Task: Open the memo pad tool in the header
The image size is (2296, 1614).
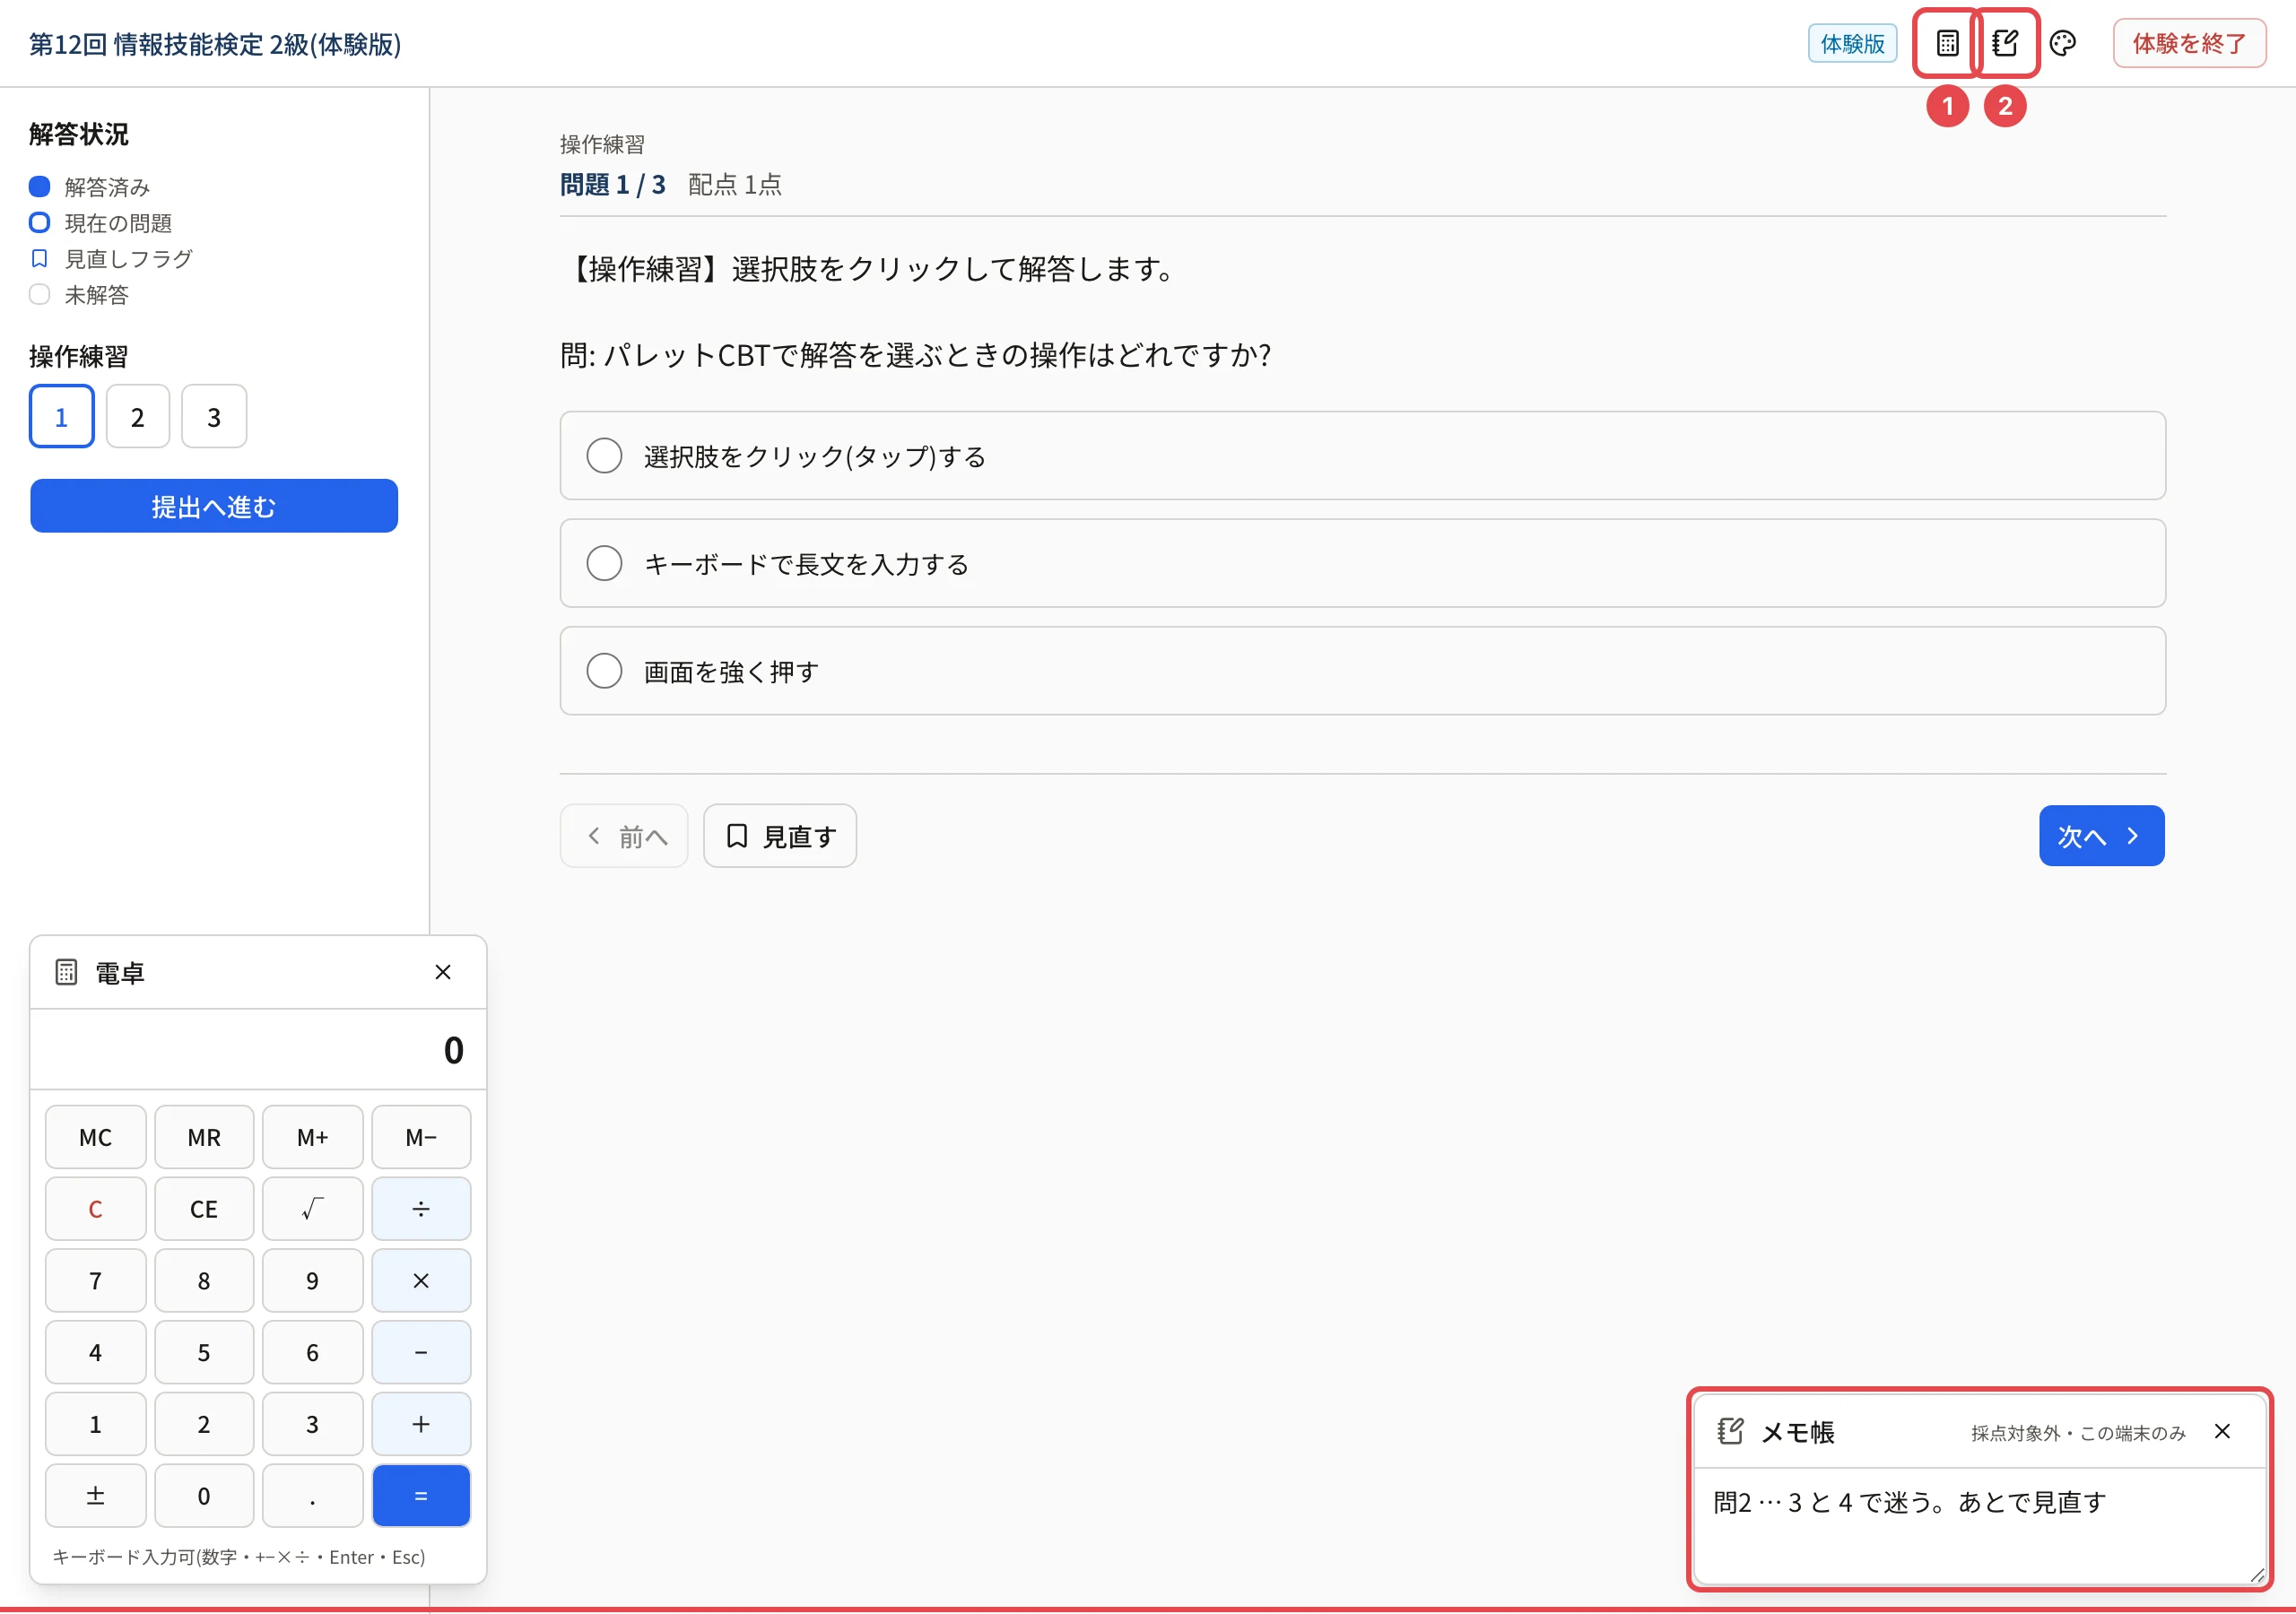Action: 2004,43
